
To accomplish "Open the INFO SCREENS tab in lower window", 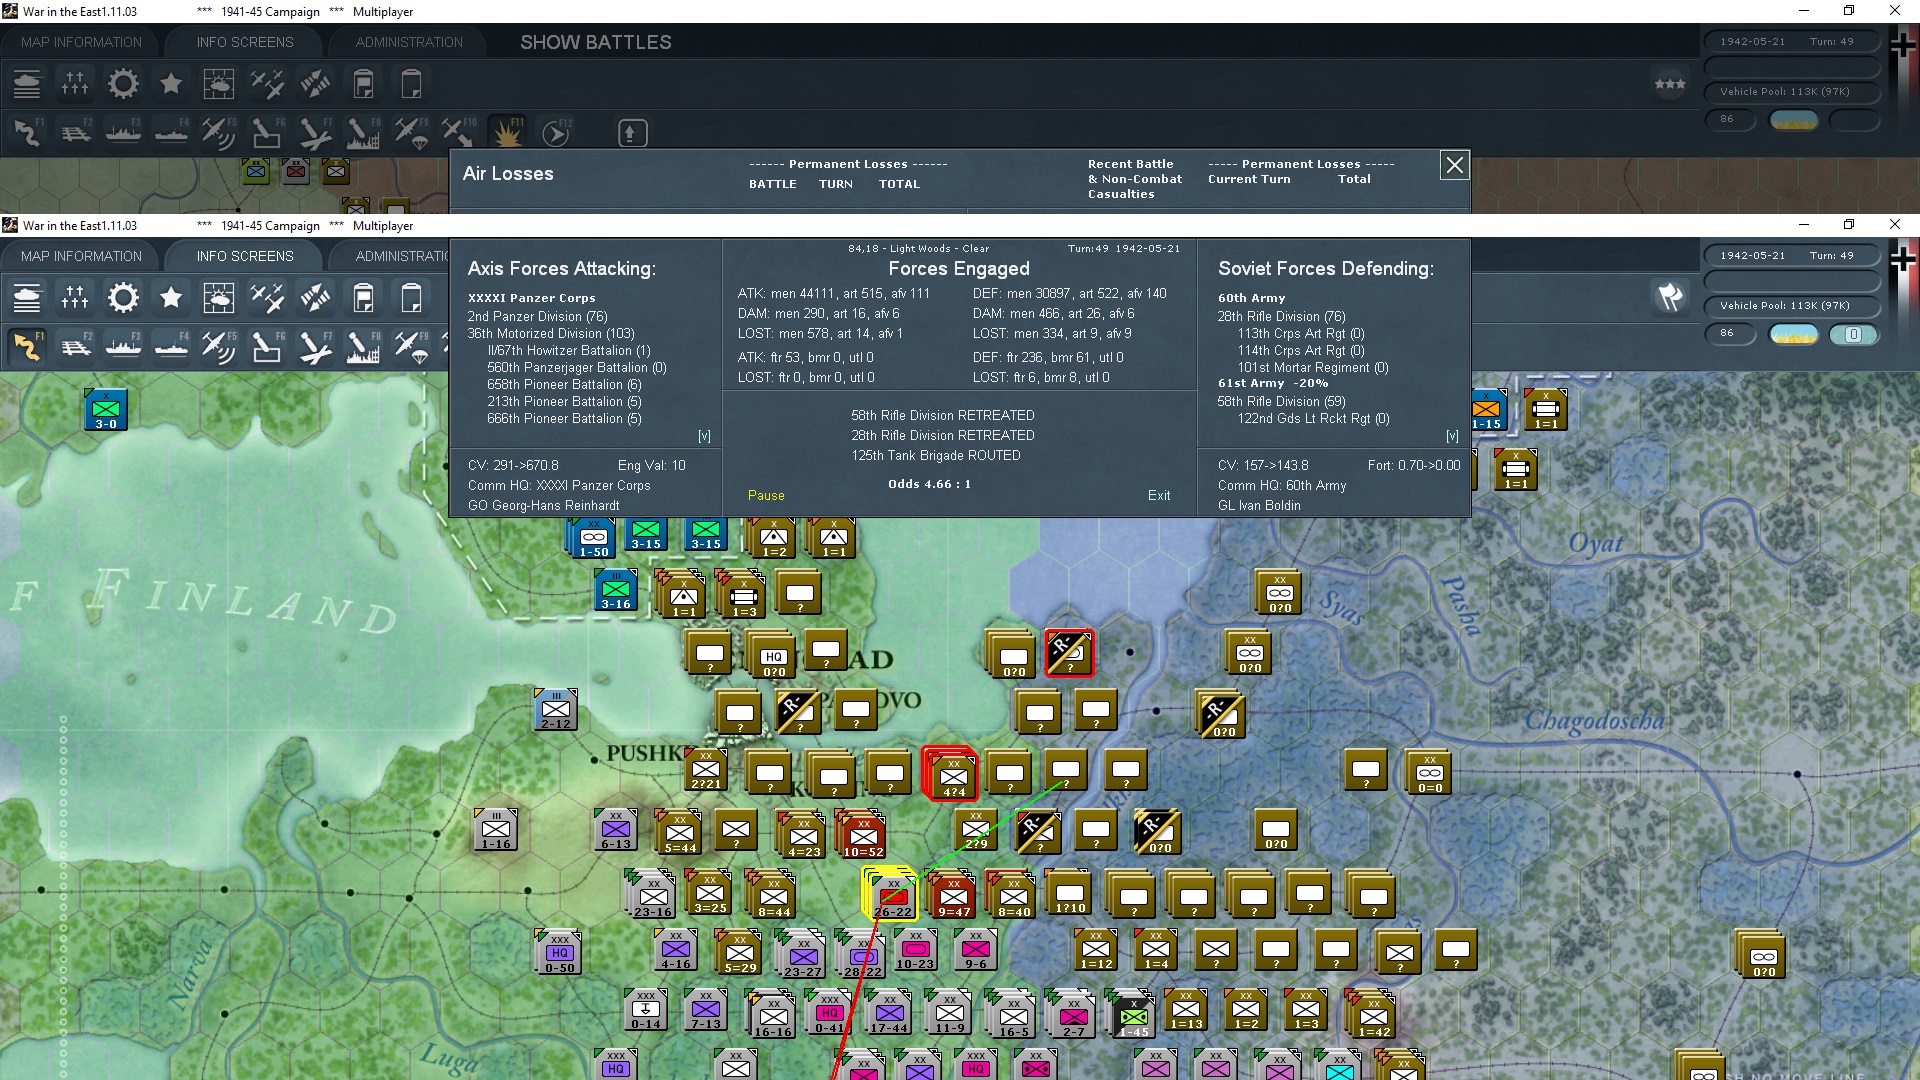I will pos(245,256).
